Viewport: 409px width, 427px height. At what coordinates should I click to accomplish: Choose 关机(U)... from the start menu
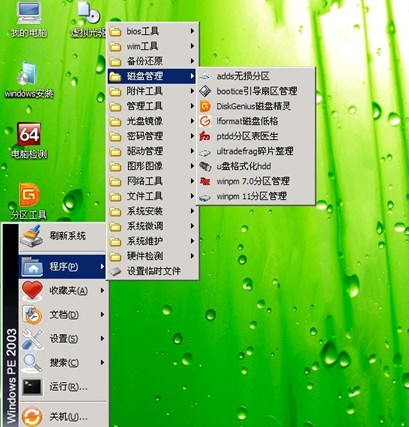[x=68, y=417]
